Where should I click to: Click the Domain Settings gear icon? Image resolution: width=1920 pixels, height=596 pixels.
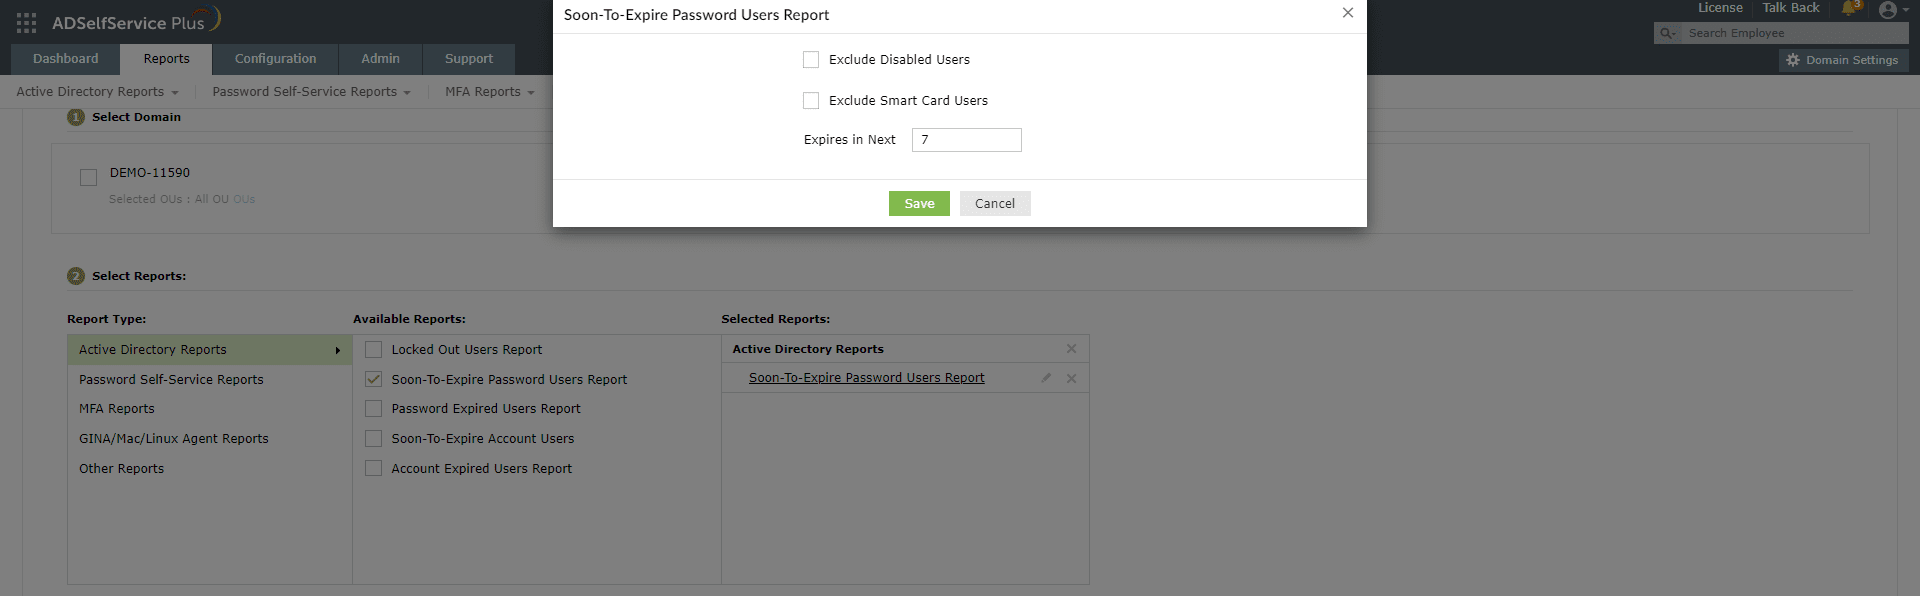pos(1793,60)
